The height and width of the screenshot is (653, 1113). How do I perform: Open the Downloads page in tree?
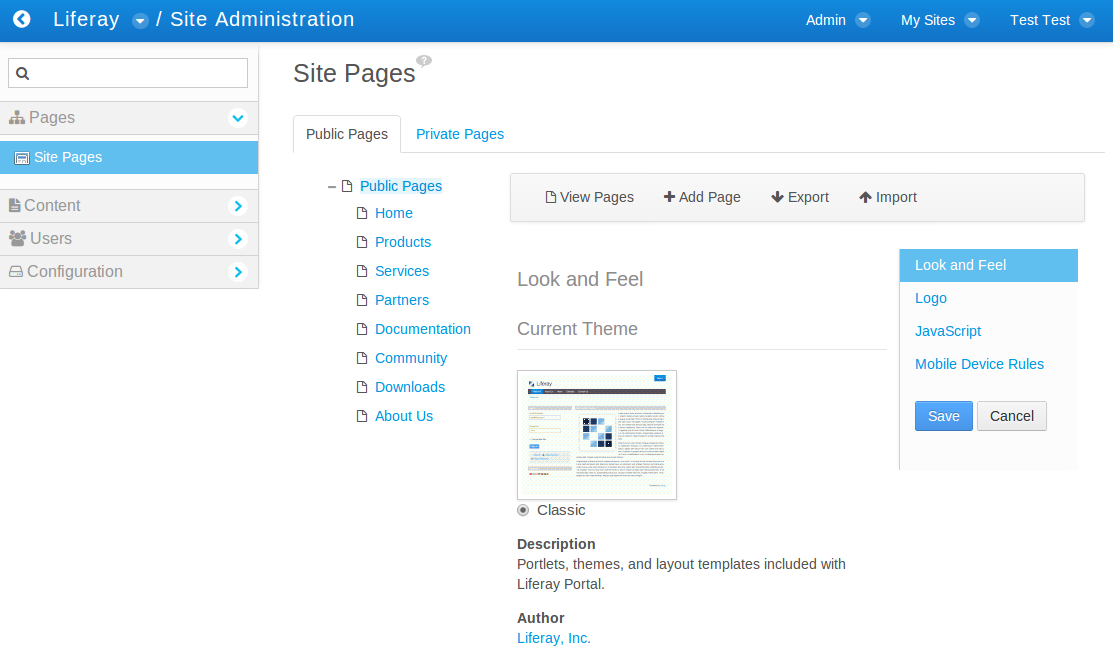pos(410,387)
